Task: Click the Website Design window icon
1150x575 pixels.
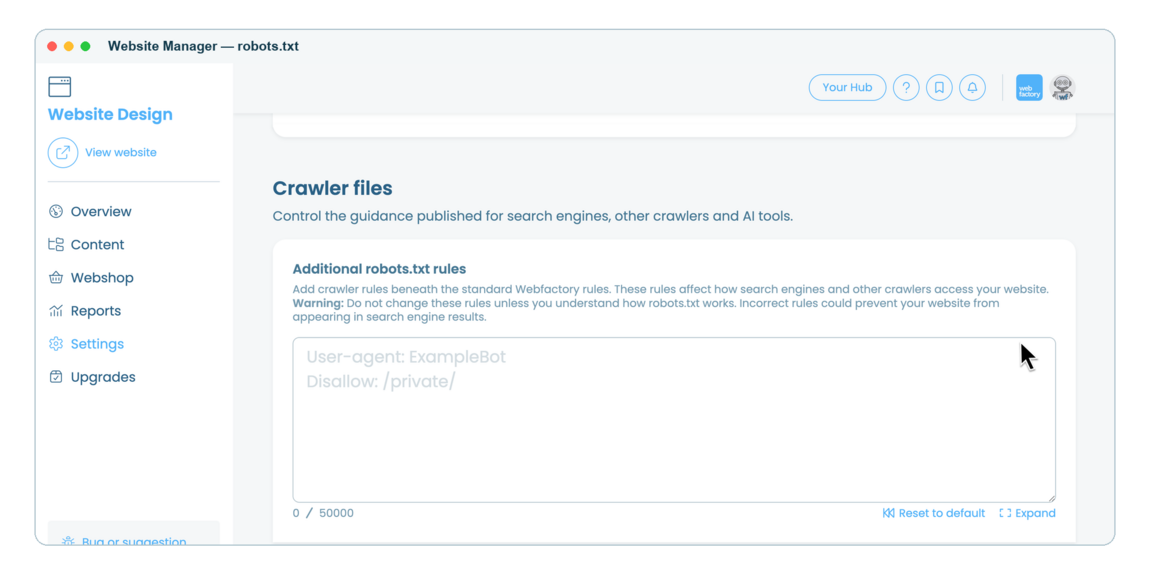Action: pyautogui.click(x=59, y=87)
